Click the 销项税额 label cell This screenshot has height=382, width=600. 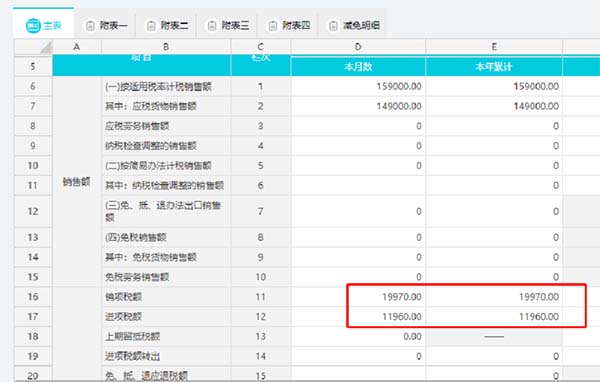tap(166, 296)
